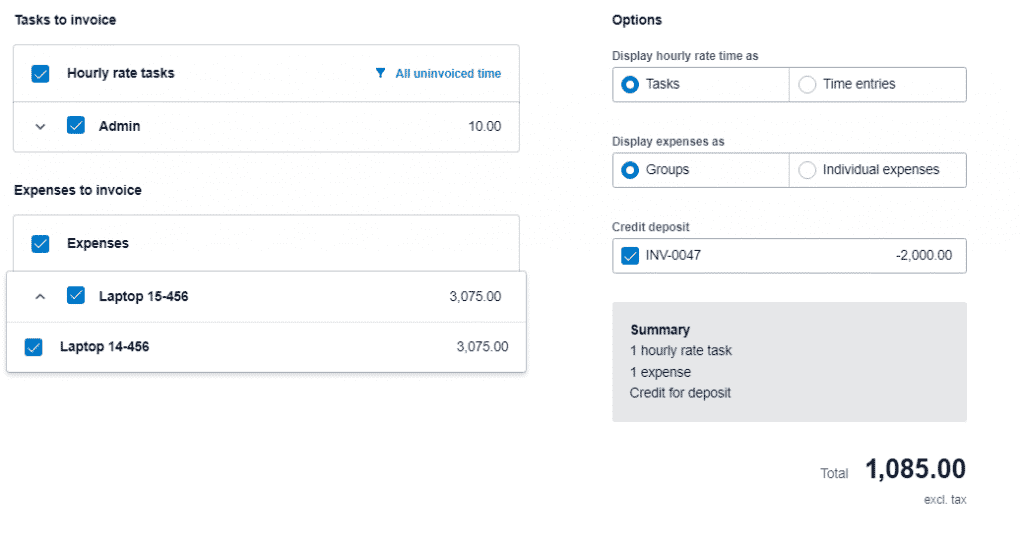Click the INV-0047 invoice label
The width and height of the screenshot is (1024, 549).
pos(673,255)
